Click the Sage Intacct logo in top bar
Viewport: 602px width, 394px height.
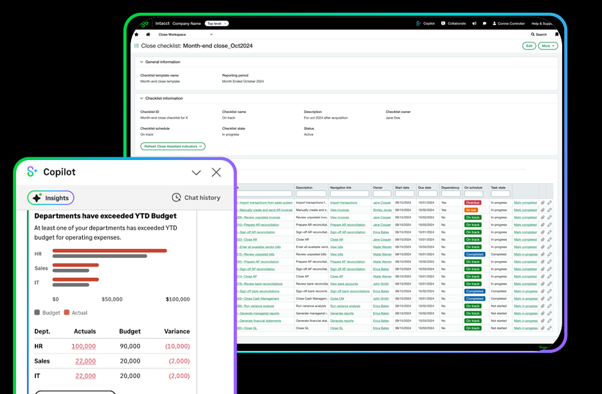pyautogui.click(x=144, y=24)
